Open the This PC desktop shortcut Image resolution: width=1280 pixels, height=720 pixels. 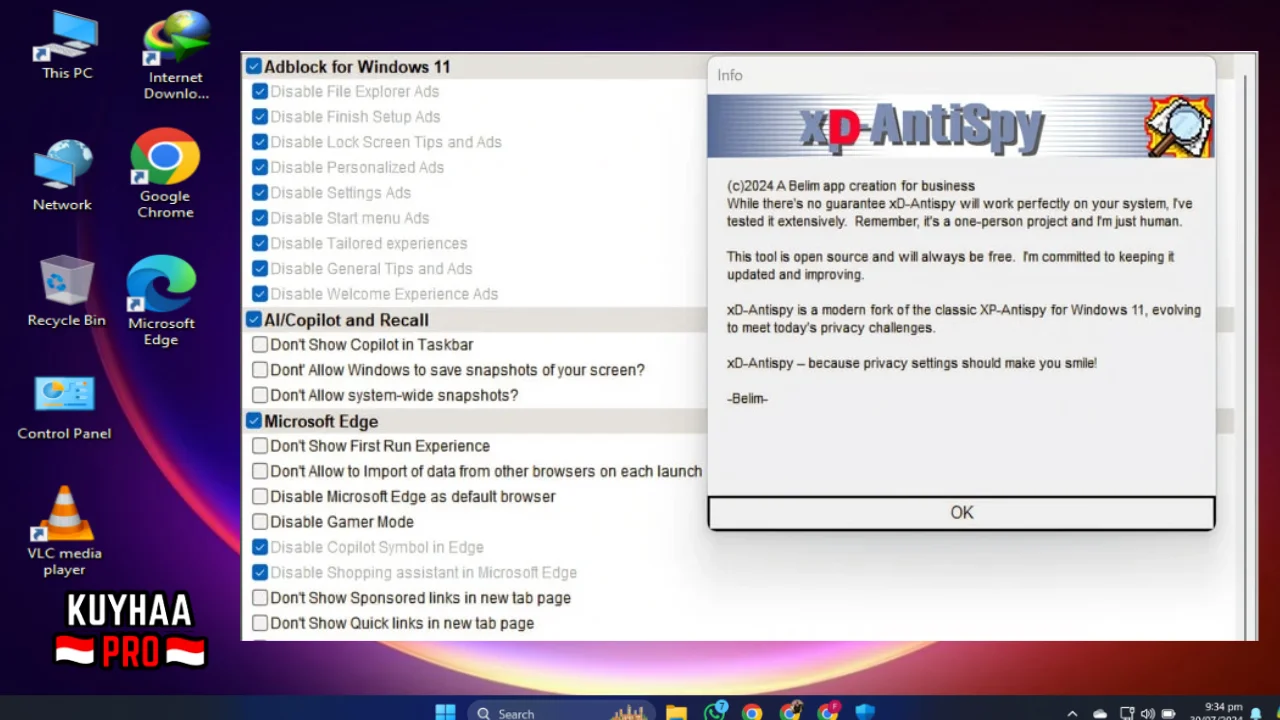pyautogui.click(x=67, y=46)
